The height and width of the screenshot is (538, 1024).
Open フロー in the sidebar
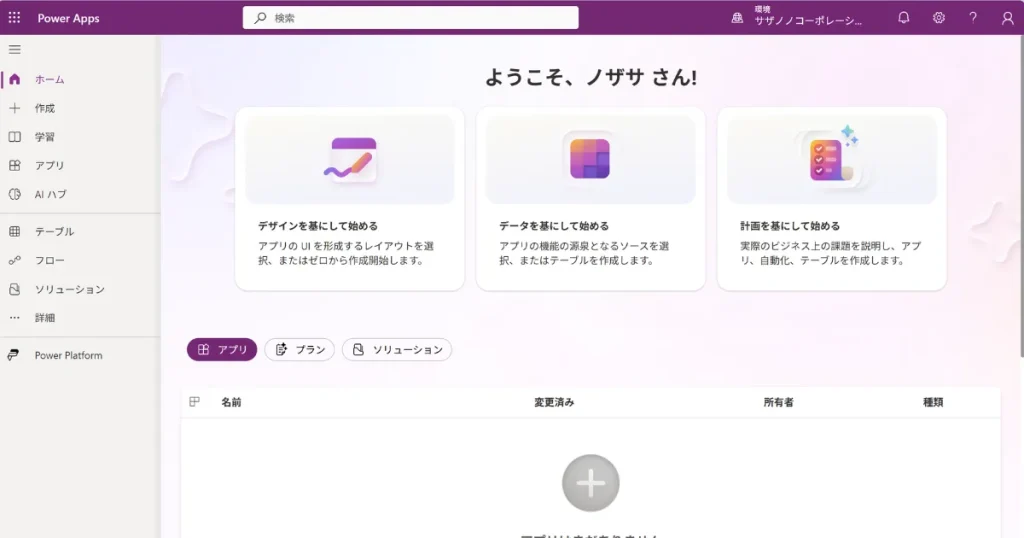tap(49, 260)
